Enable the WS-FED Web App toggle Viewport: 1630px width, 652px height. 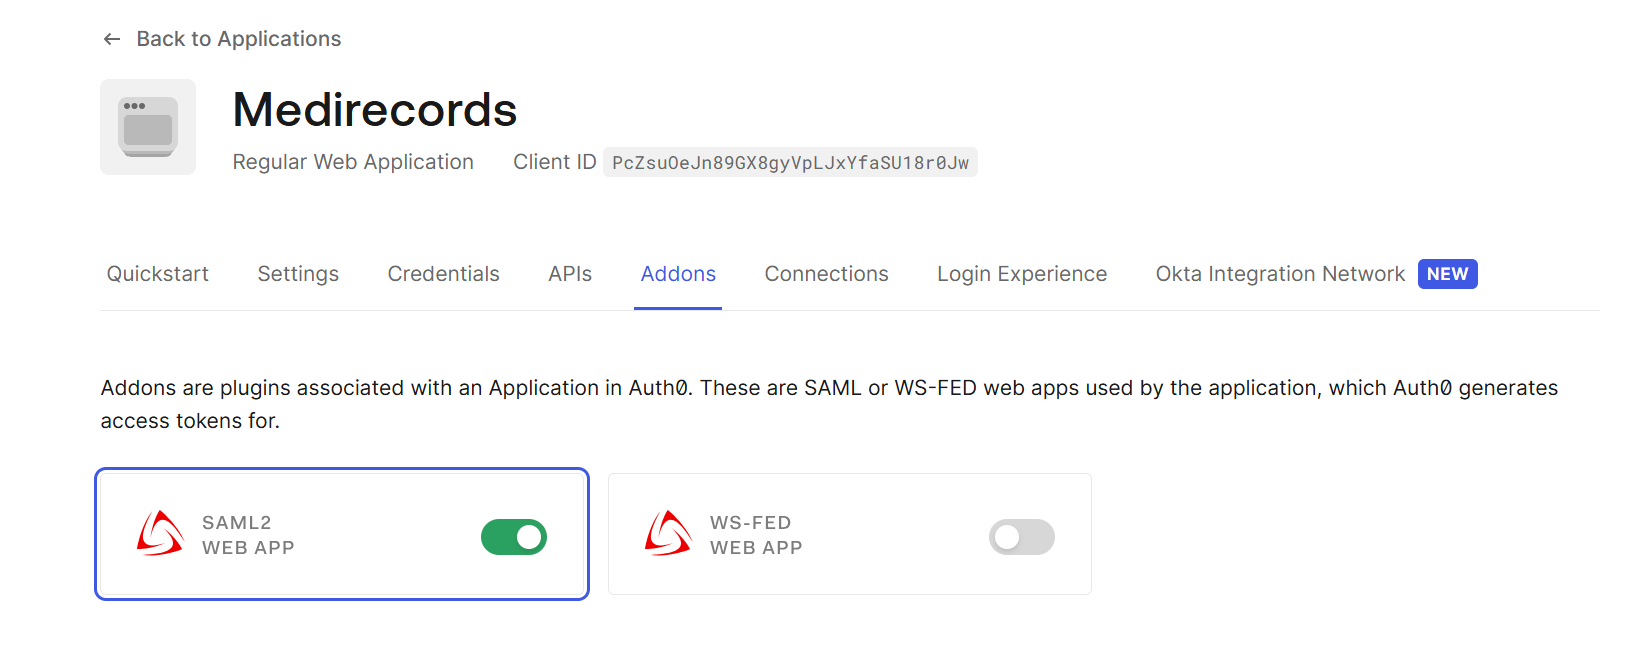pos(1022,537)
